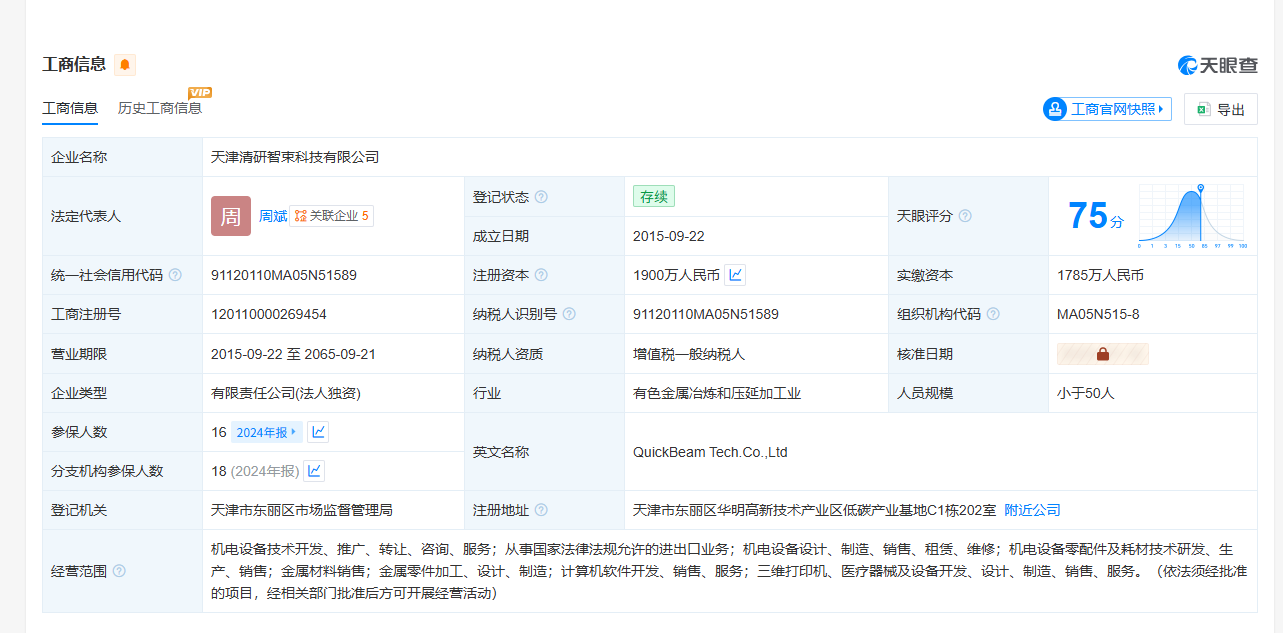Click the locked 核准日期 VIP field
The width and height of the screenshot is (1283, 633).
[1102, 354]
